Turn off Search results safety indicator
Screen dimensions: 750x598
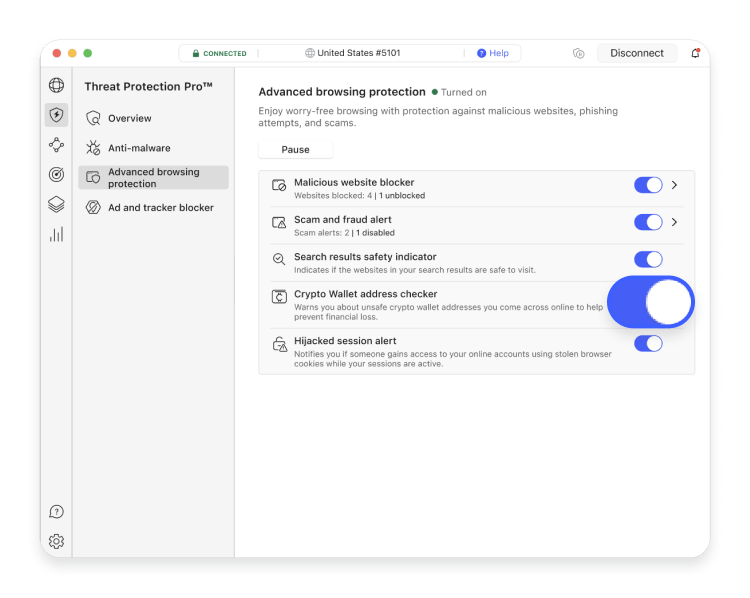[648, 259]
